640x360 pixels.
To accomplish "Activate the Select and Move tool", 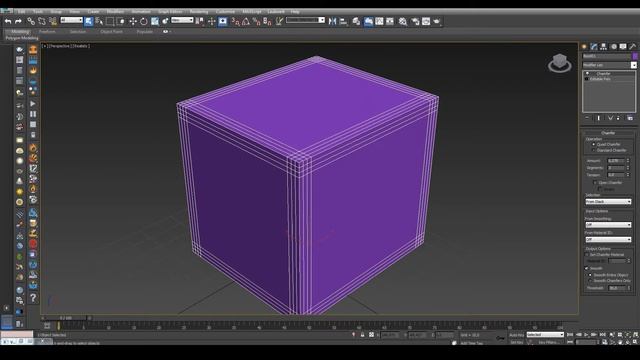I will point(133,21).
